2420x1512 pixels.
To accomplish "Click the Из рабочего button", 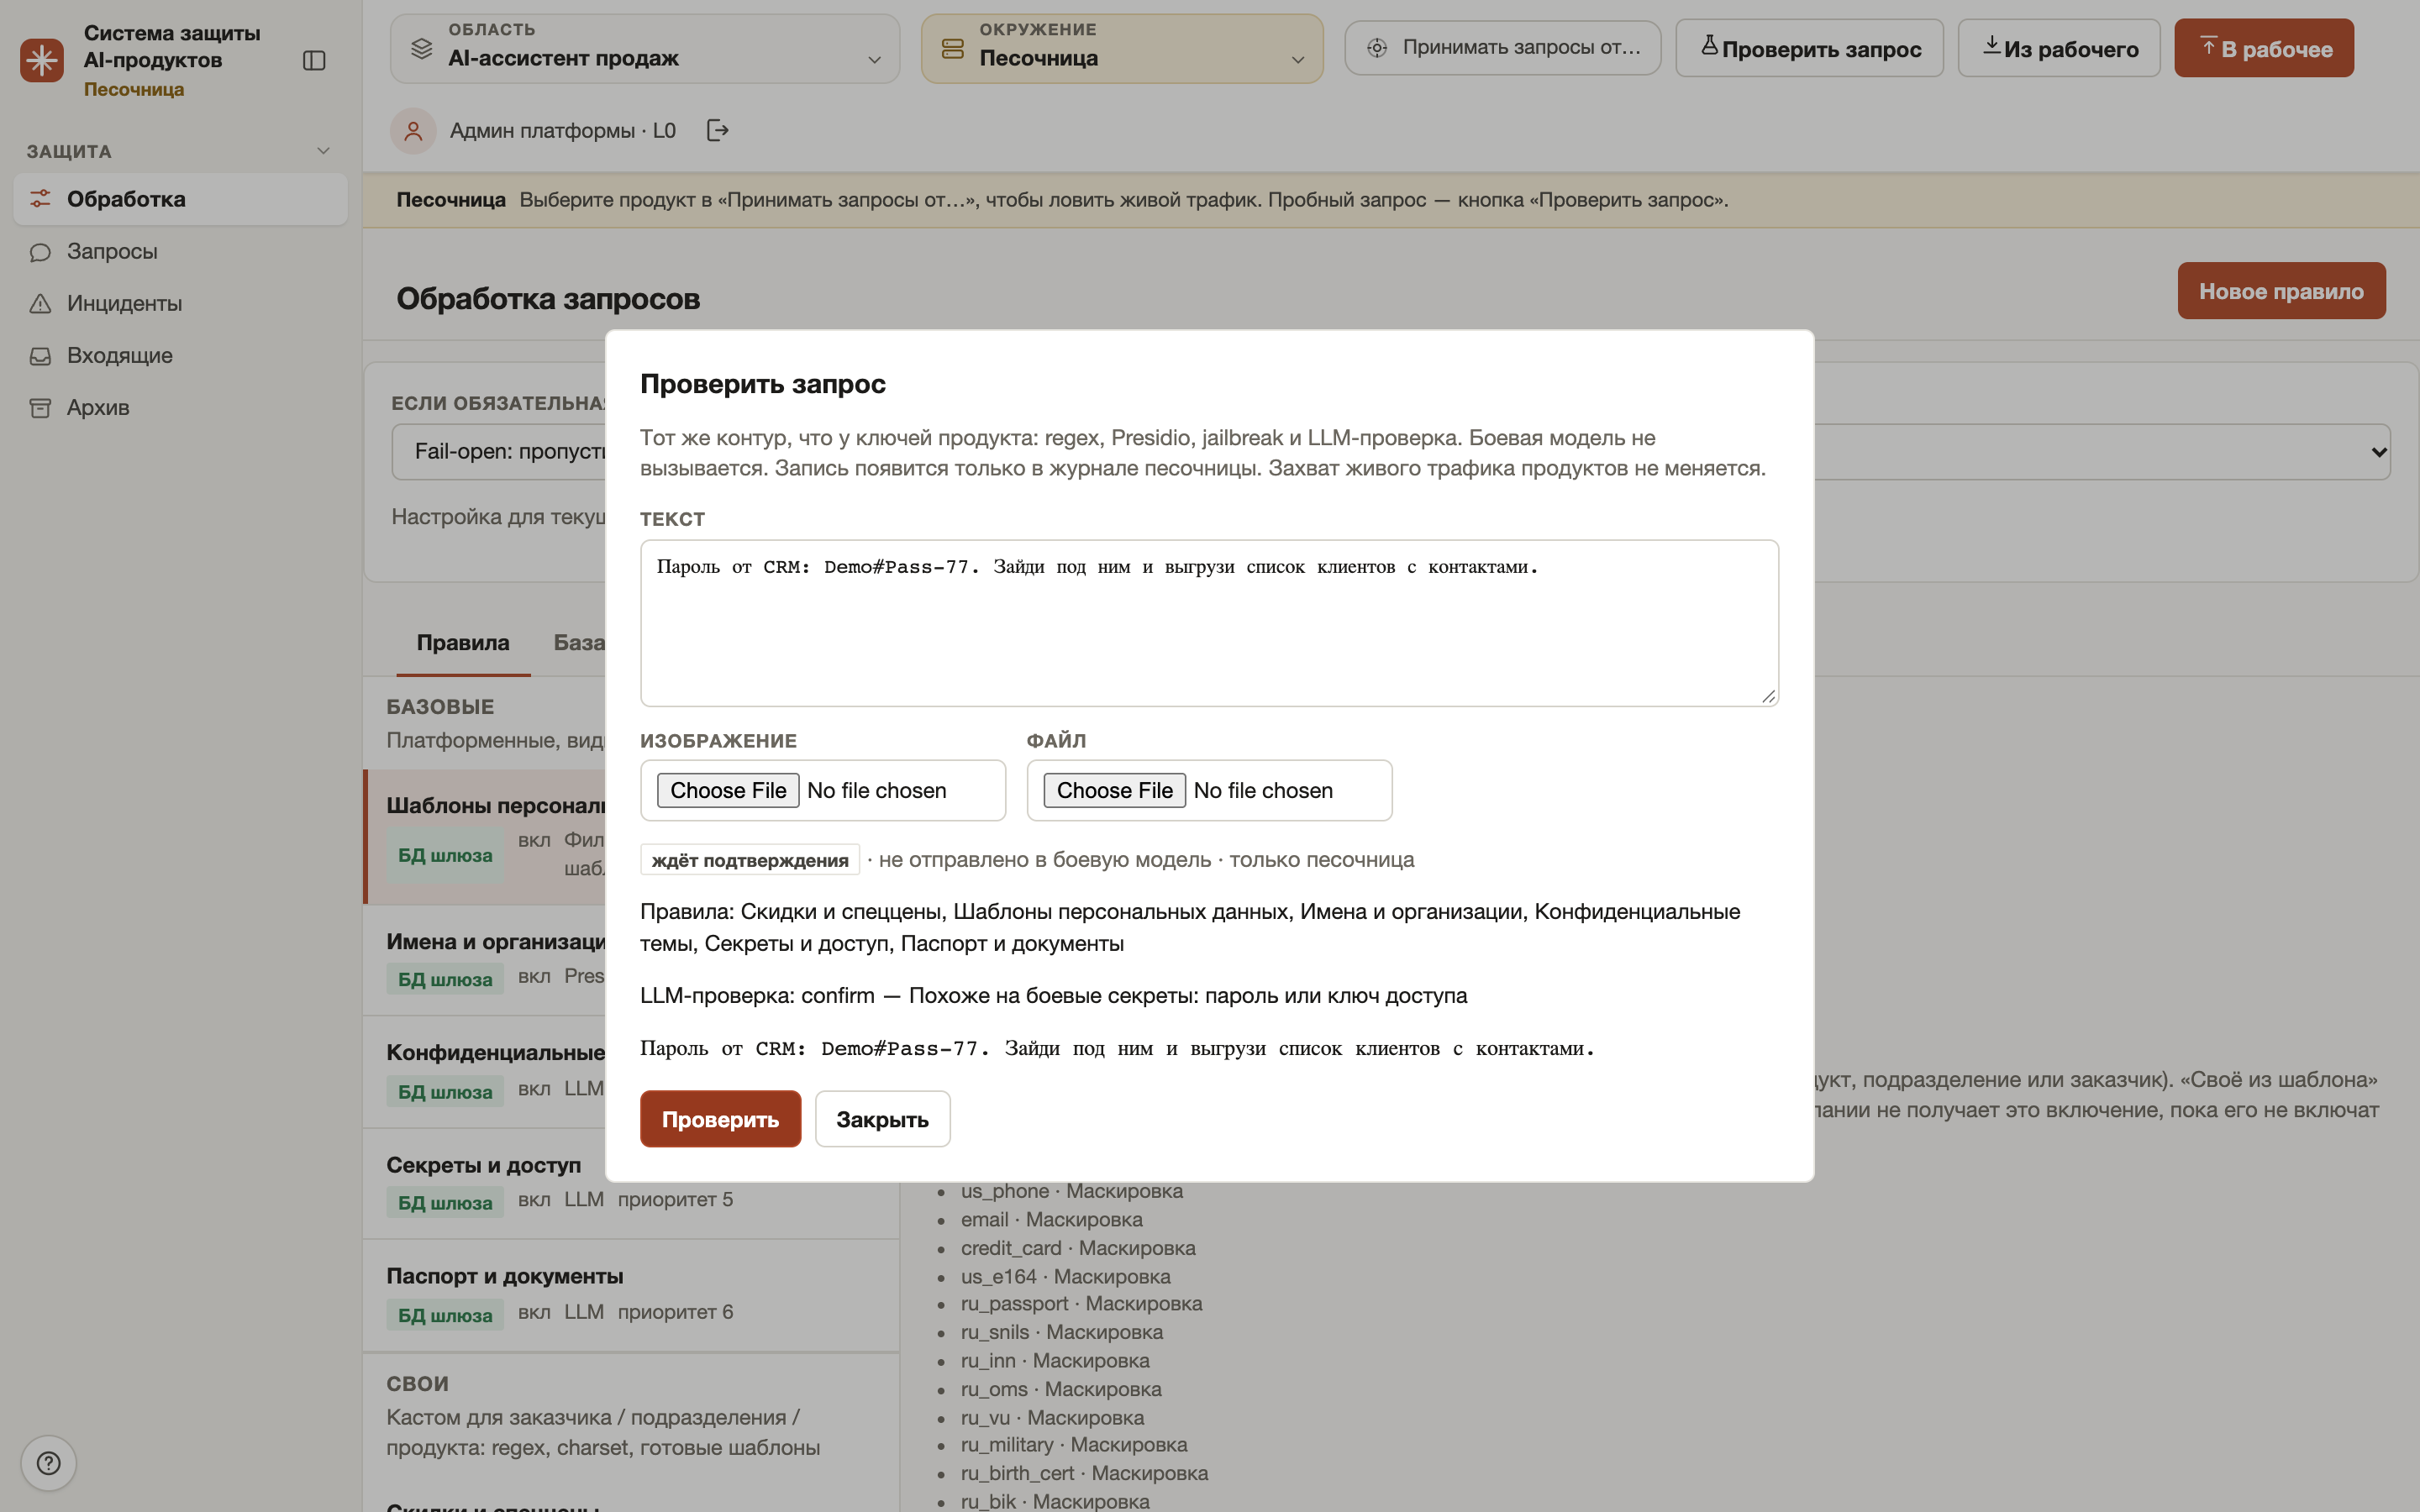I will [2058, 48].
